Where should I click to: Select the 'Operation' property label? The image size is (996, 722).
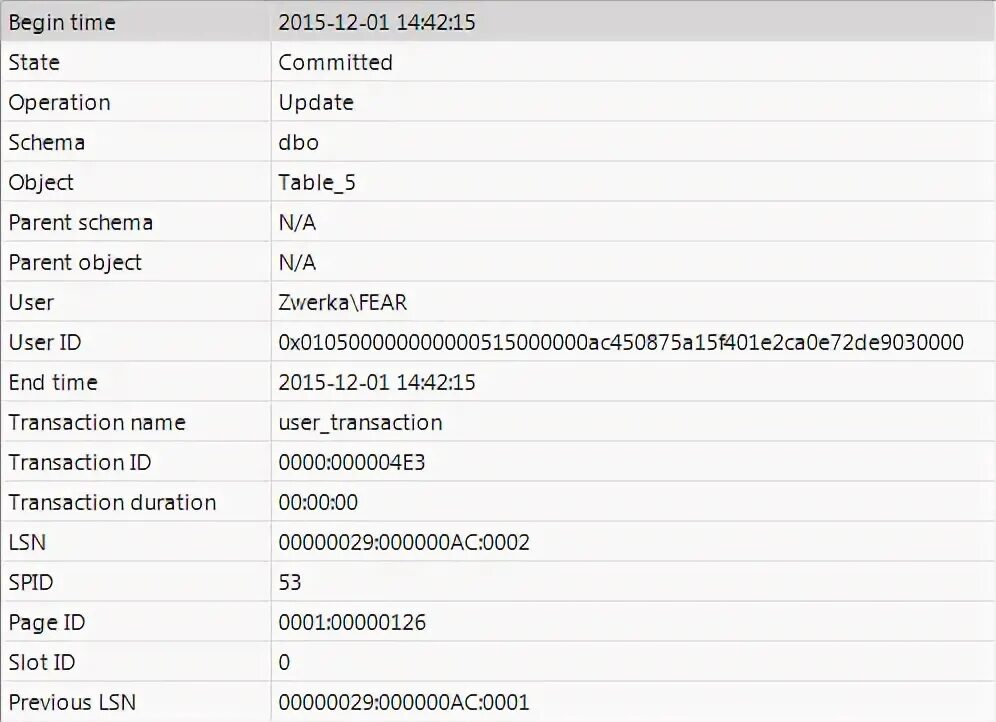59,102
